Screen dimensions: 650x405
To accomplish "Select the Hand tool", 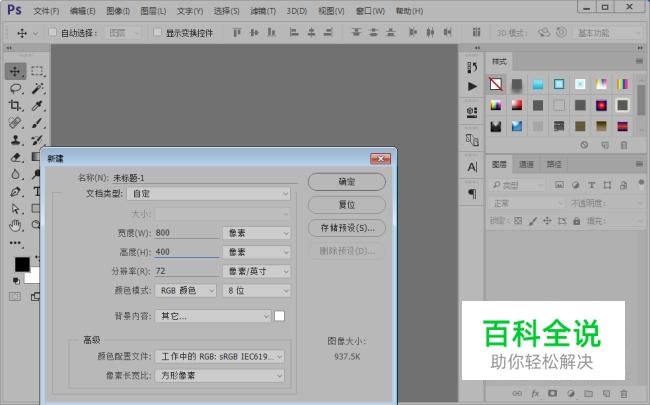I will click(15, 226).
